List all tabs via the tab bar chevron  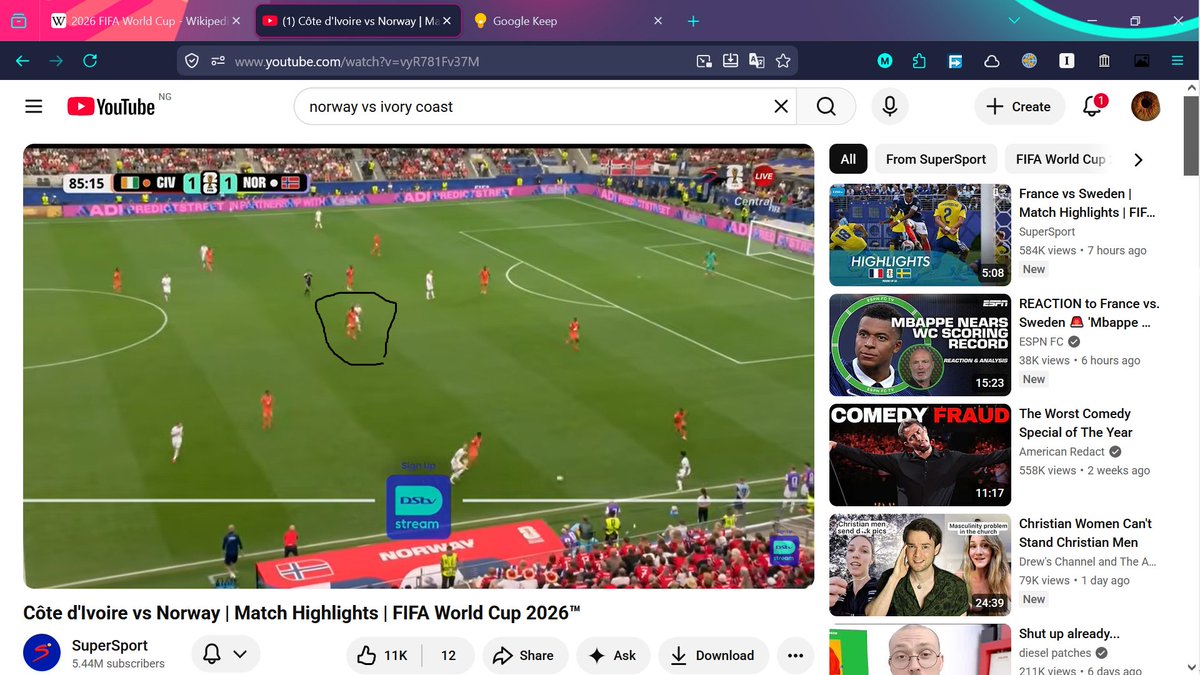[1014, 21]
